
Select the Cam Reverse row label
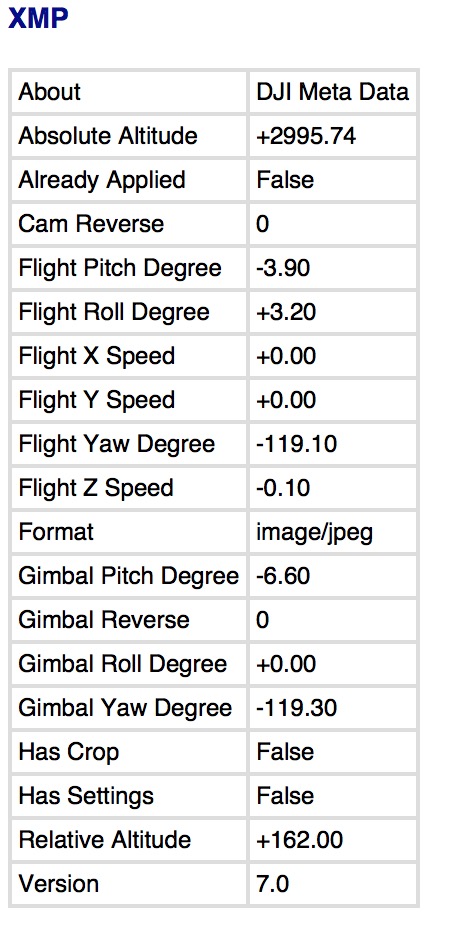tap(91, 224)
